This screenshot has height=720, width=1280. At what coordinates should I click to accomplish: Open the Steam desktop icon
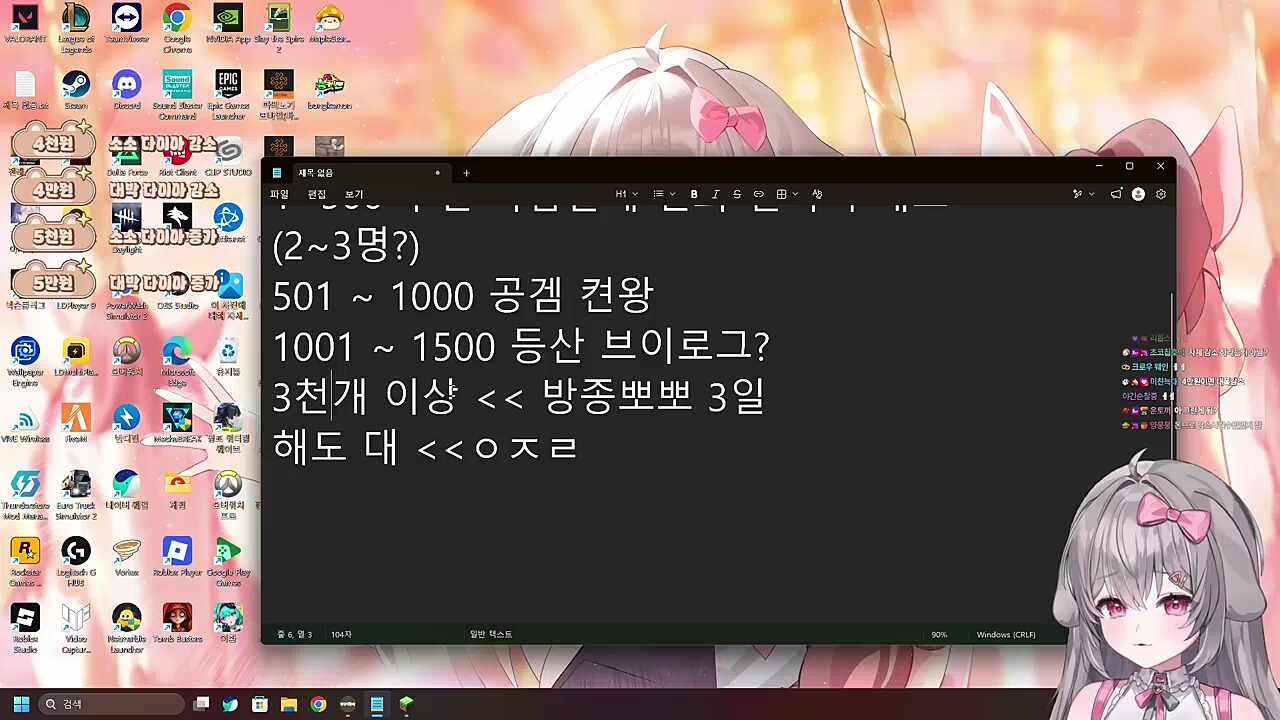pyautogui.click(x=76, y=90)
